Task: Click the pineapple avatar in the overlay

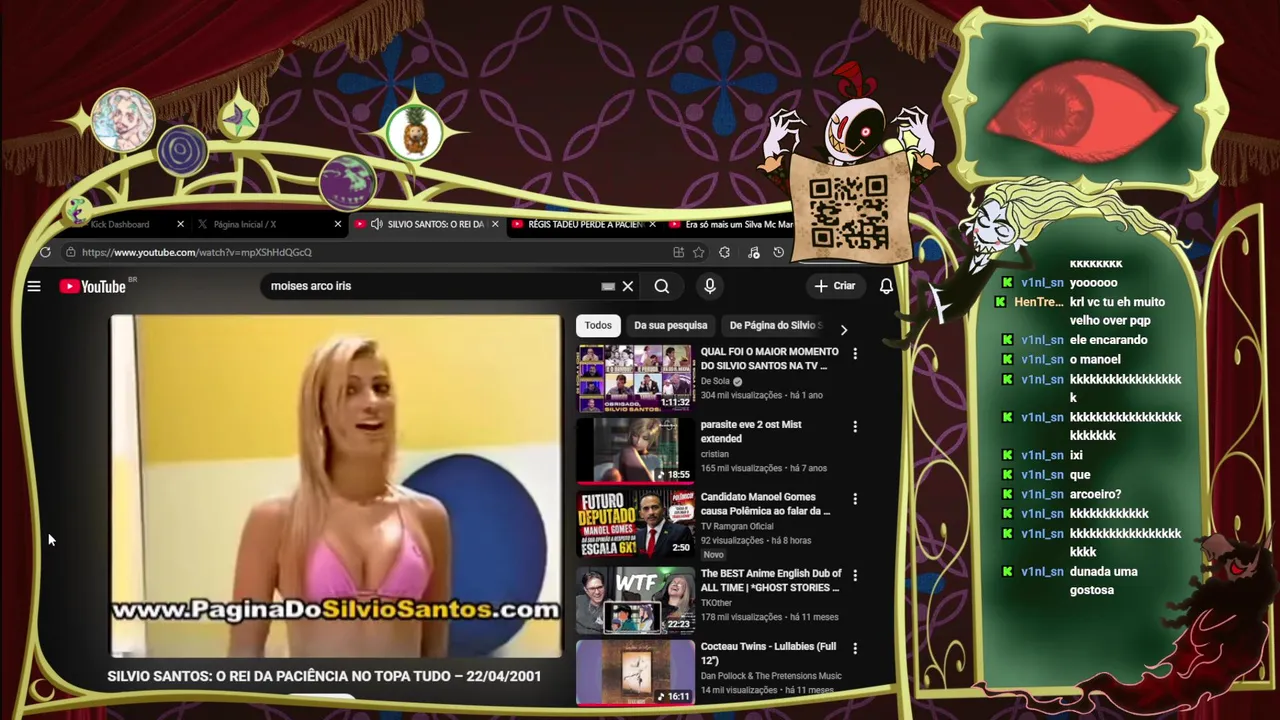Action: [x=414, y=131]
